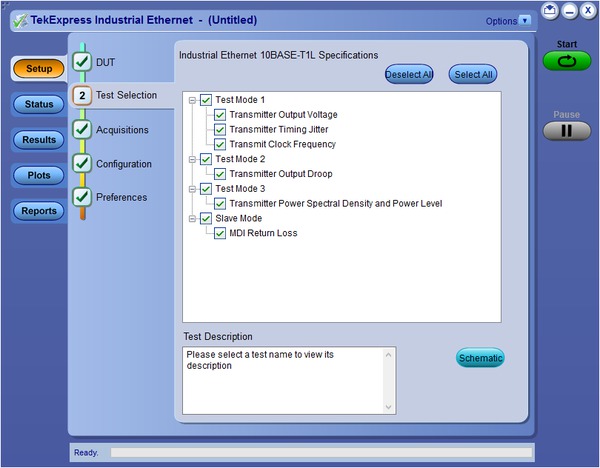600x468 pixels.
Task: Switch to the Results panel
Action: [39, 140]
